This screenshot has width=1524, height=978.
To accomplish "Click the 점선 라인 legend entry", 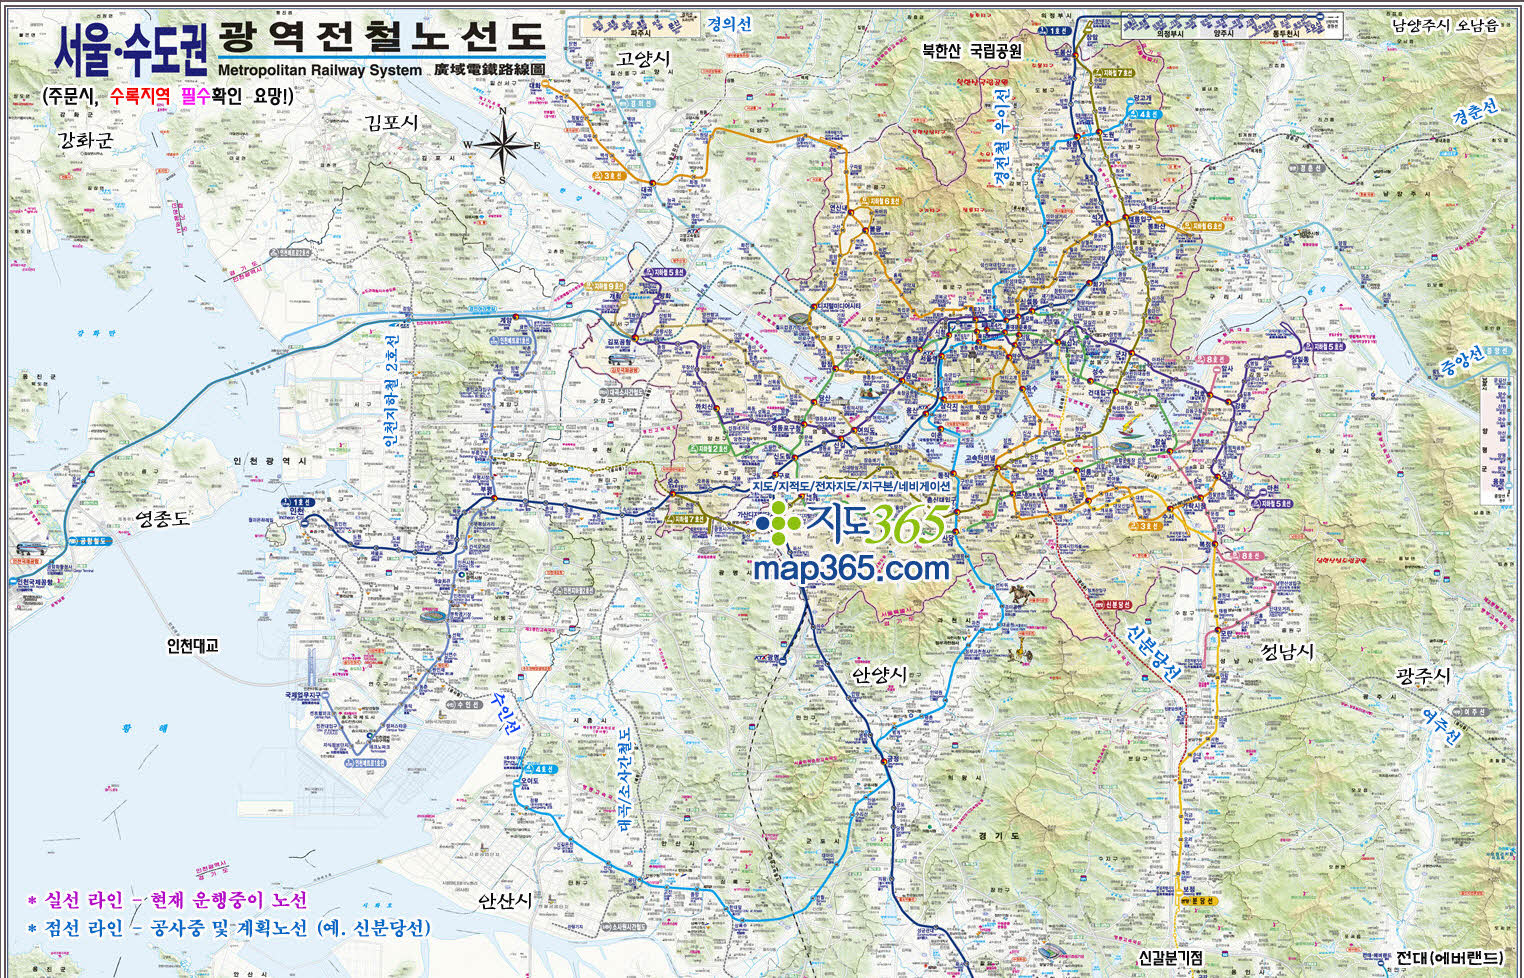I will click(229, 928).
